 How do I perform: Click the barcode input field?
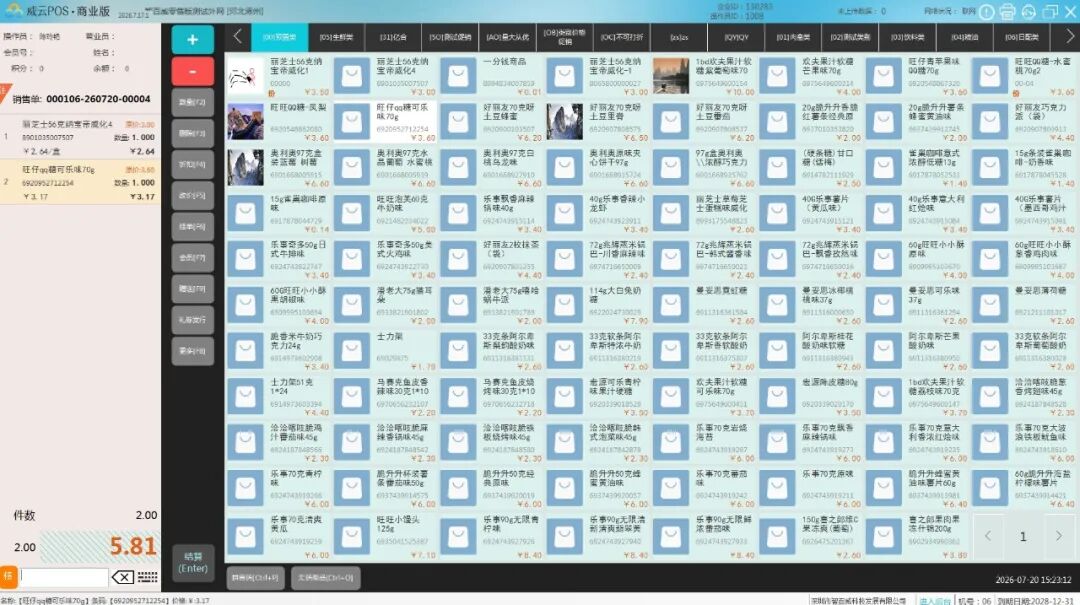click(64, 577)
